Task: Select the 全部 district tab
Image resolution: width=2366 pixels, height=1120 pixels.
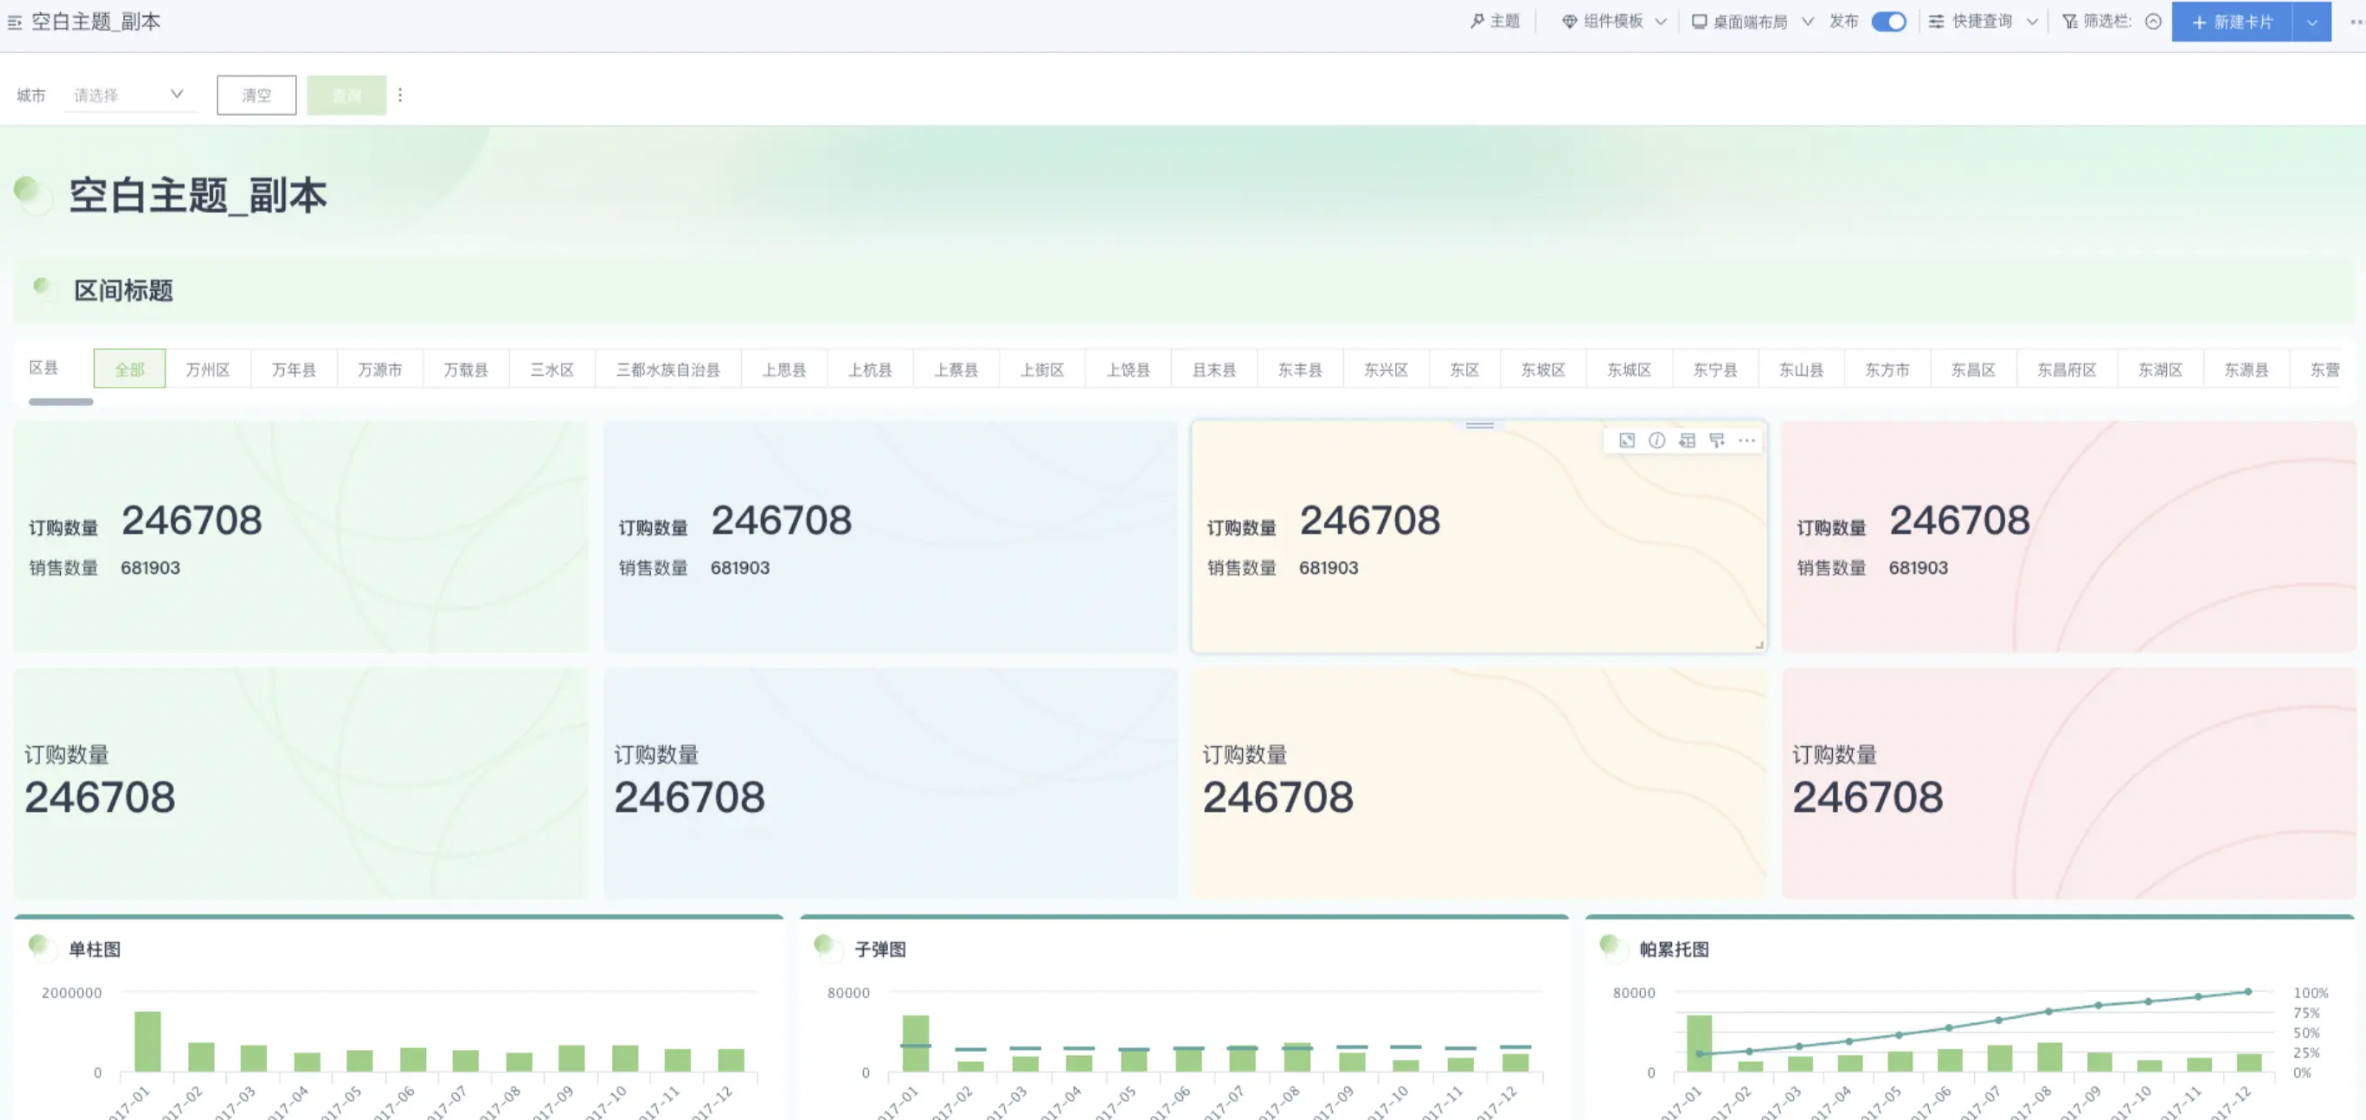Action: point(129,369)
